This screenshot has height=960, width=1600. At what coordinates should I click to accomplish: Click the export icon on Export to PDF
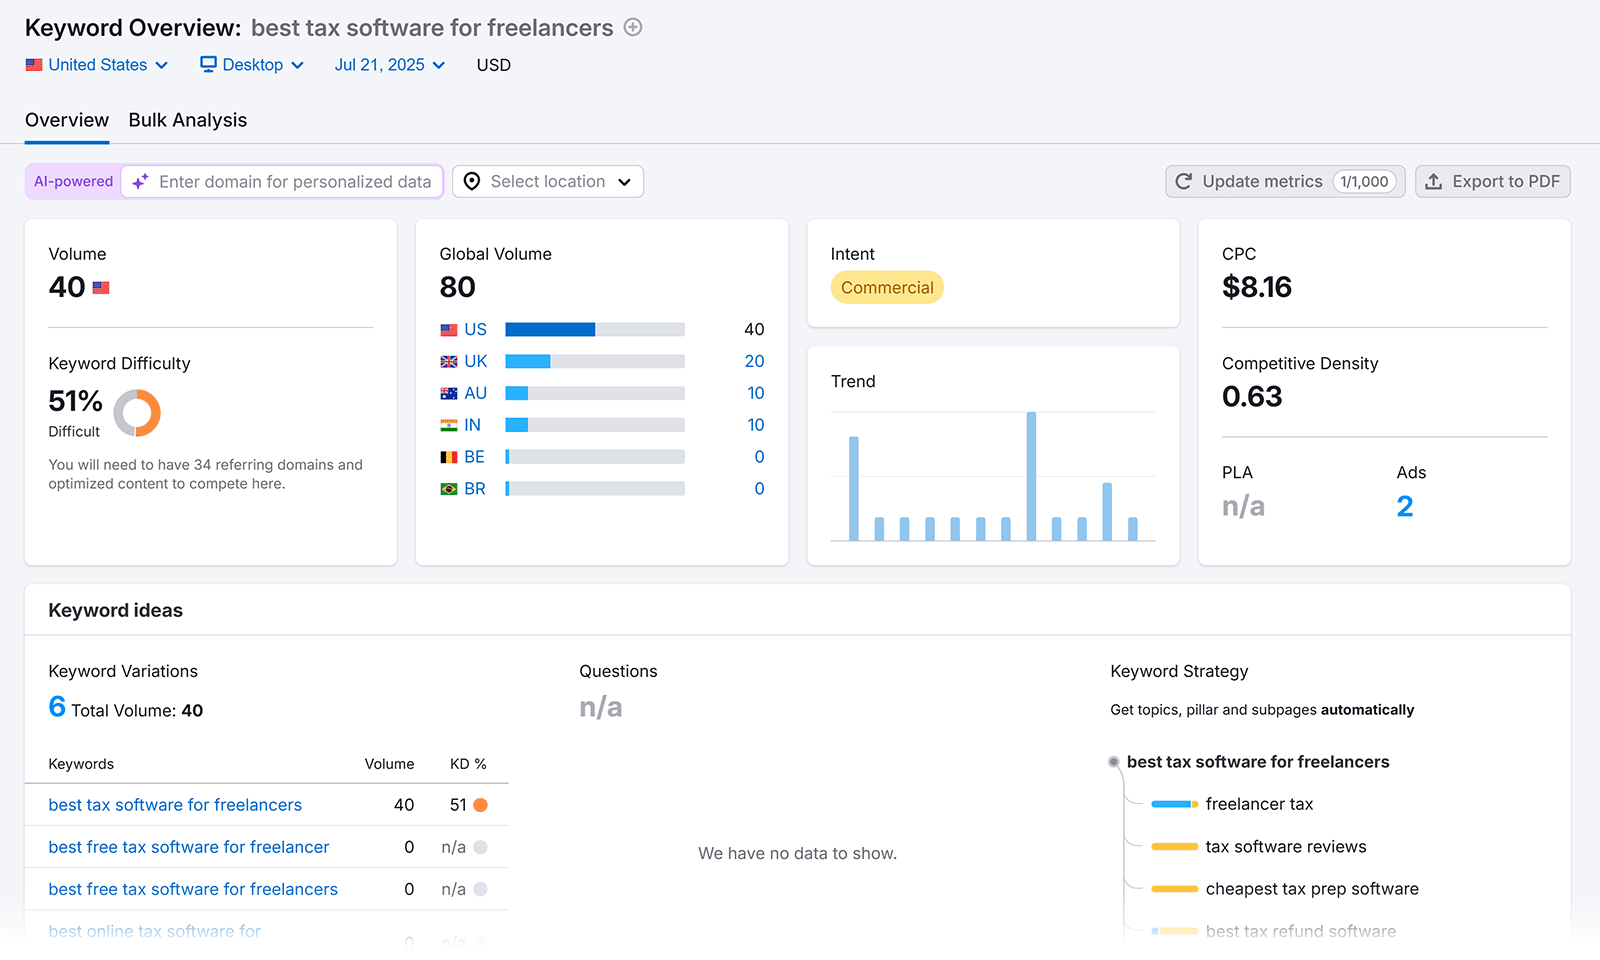pyautogui.click(x=1434, y=181)
